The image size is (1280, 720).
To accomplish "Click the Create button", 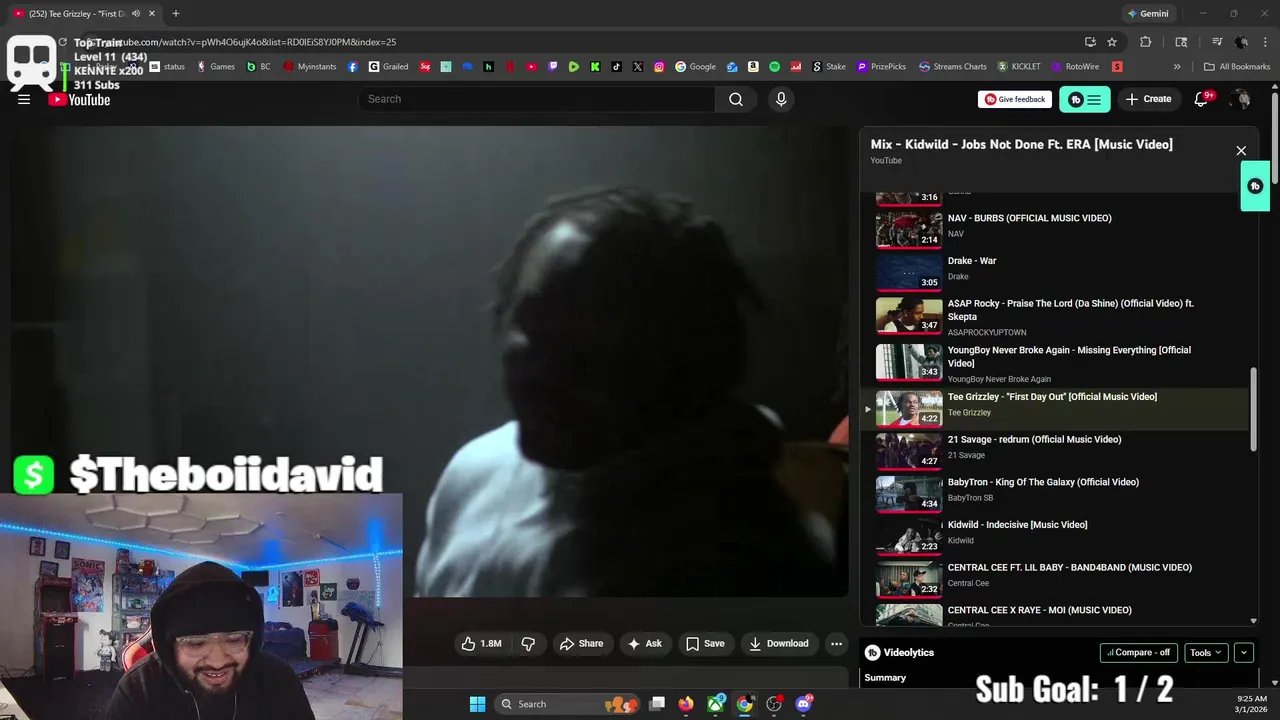I will (x=1148, y=99).
